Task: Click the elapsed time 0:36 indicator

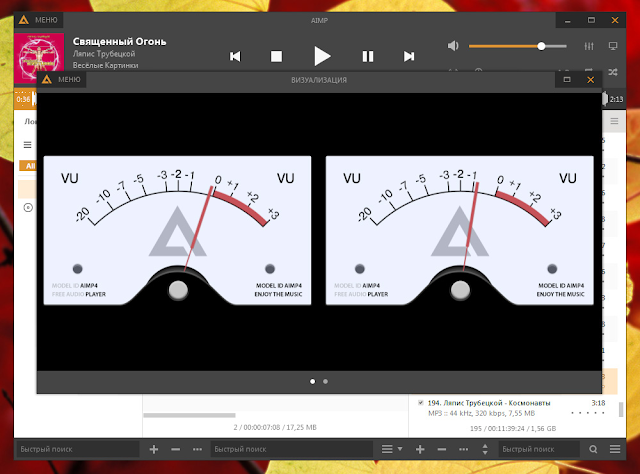Action: click(x=23, y=99)
